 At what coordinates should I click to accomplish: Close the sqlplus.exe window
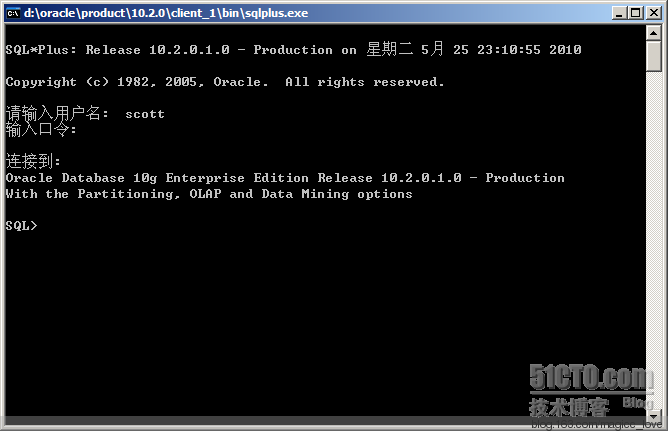[x=654, y=13]
